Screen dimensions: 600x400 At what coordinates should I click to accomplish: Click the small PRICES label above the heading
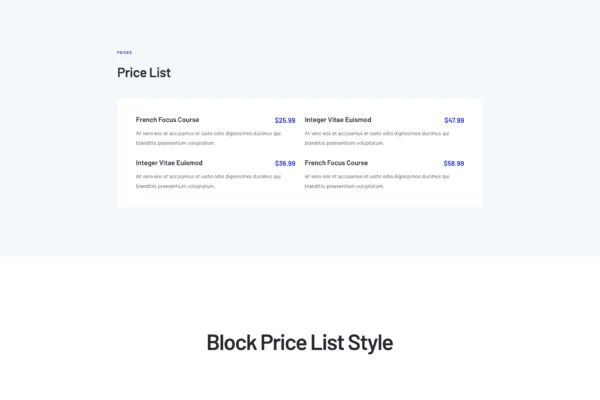[124, 52]
